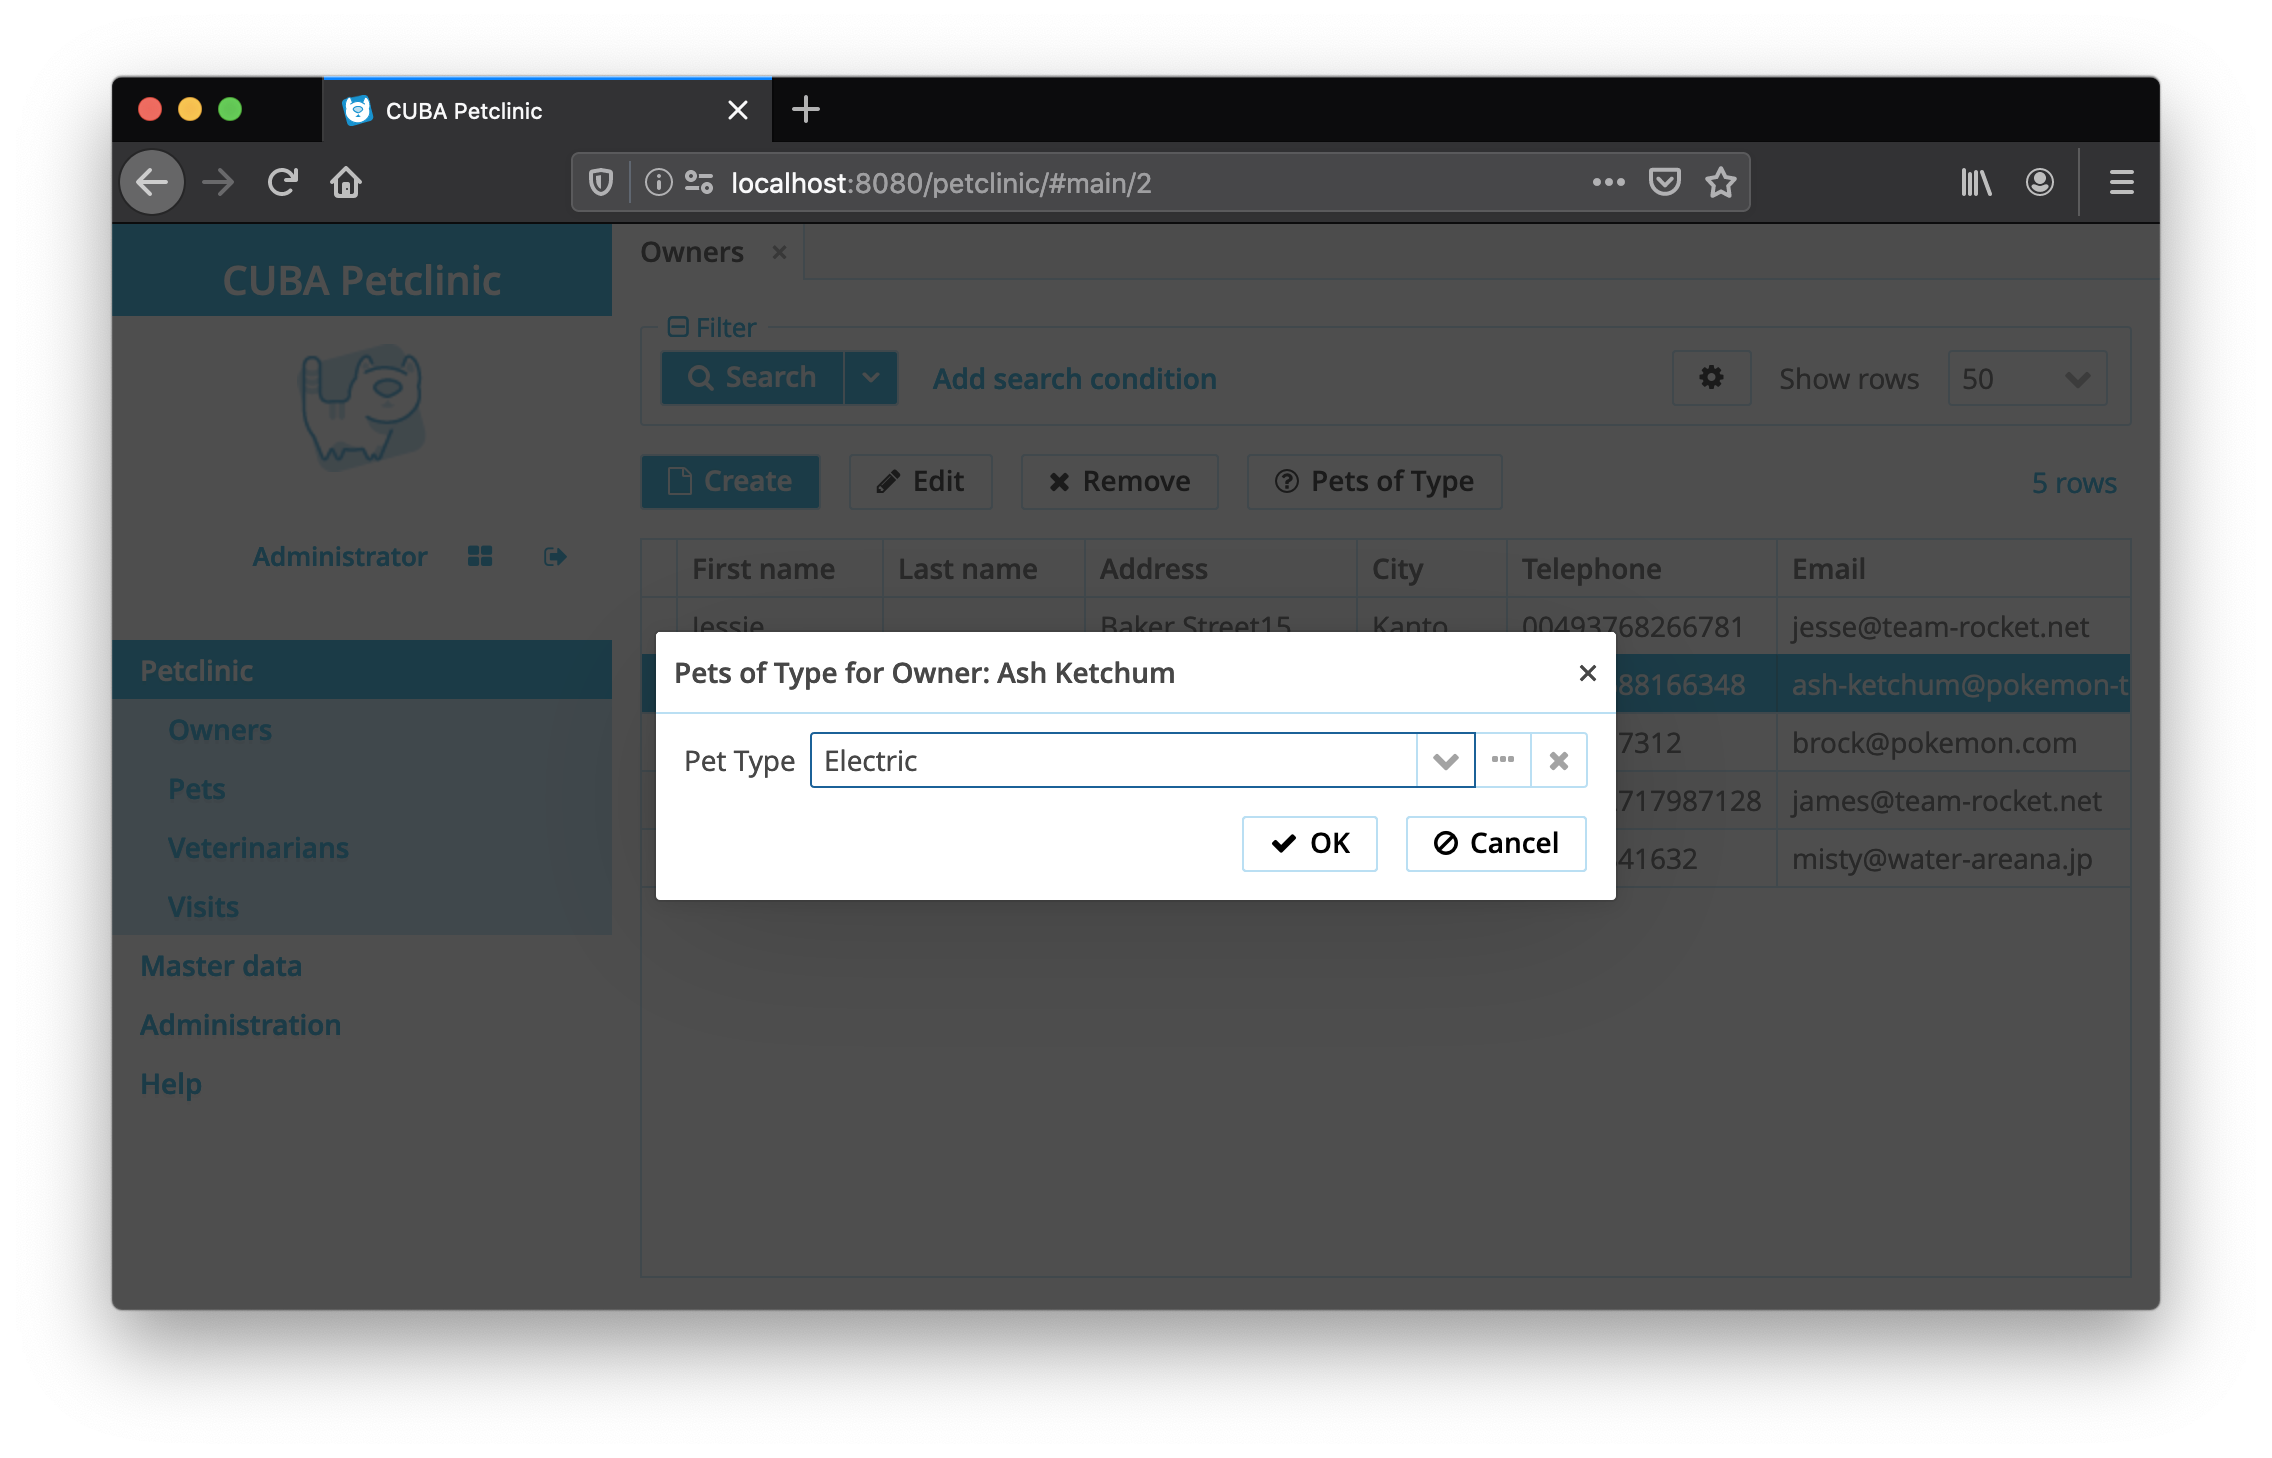
Task: Close the Owners tab
Action: coord(779,252)
